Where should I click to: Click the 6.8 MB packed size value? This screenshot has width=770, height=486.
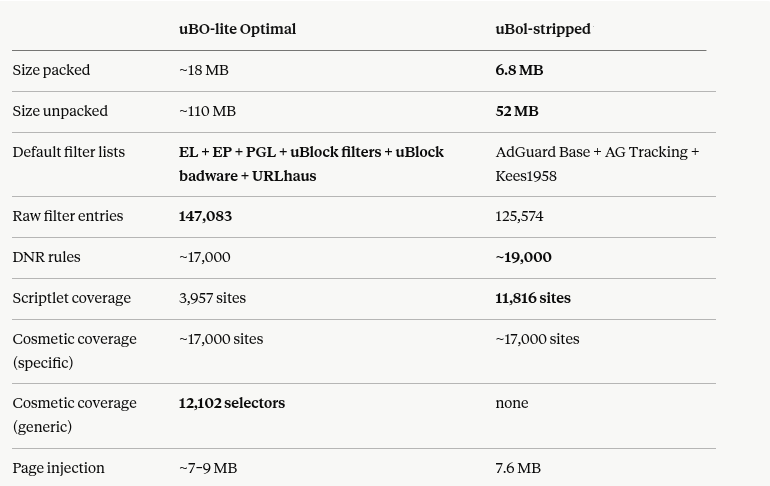[x=519, y=70]
